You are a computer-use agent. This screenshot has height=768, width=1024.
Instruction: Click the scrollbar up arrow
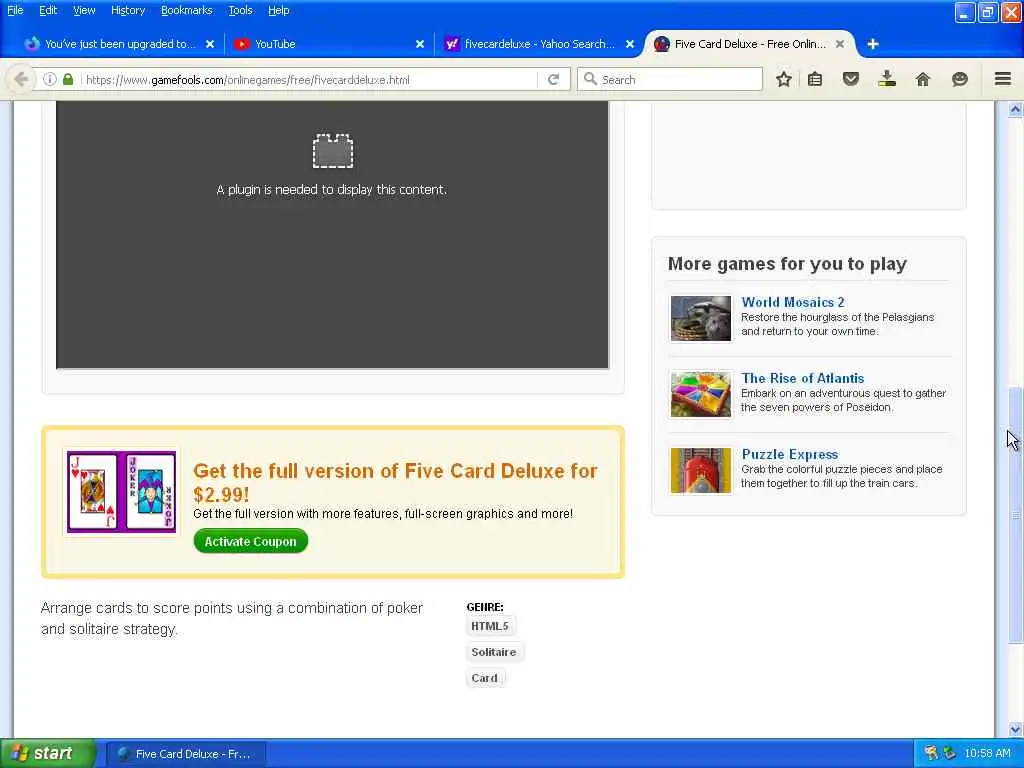click(1015, 109)
